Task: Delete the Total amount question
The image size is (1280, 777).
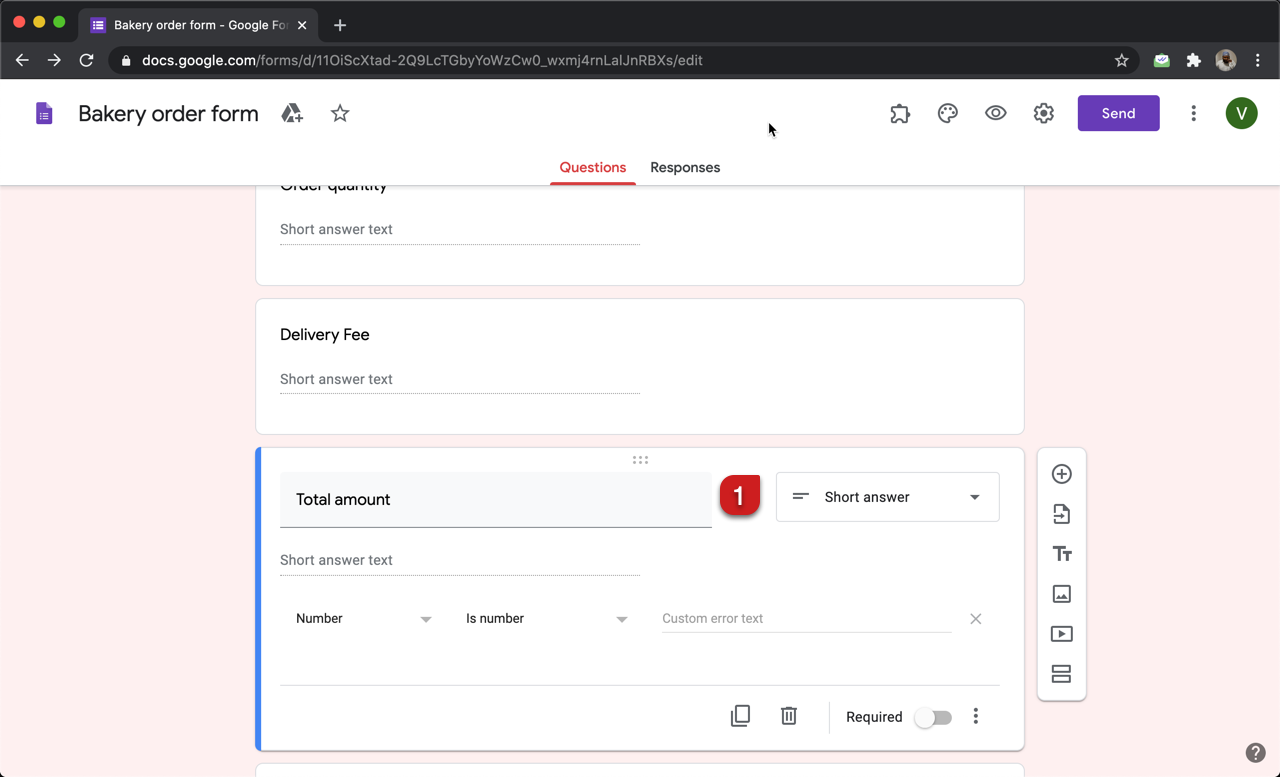Action: tap(788, 715)
